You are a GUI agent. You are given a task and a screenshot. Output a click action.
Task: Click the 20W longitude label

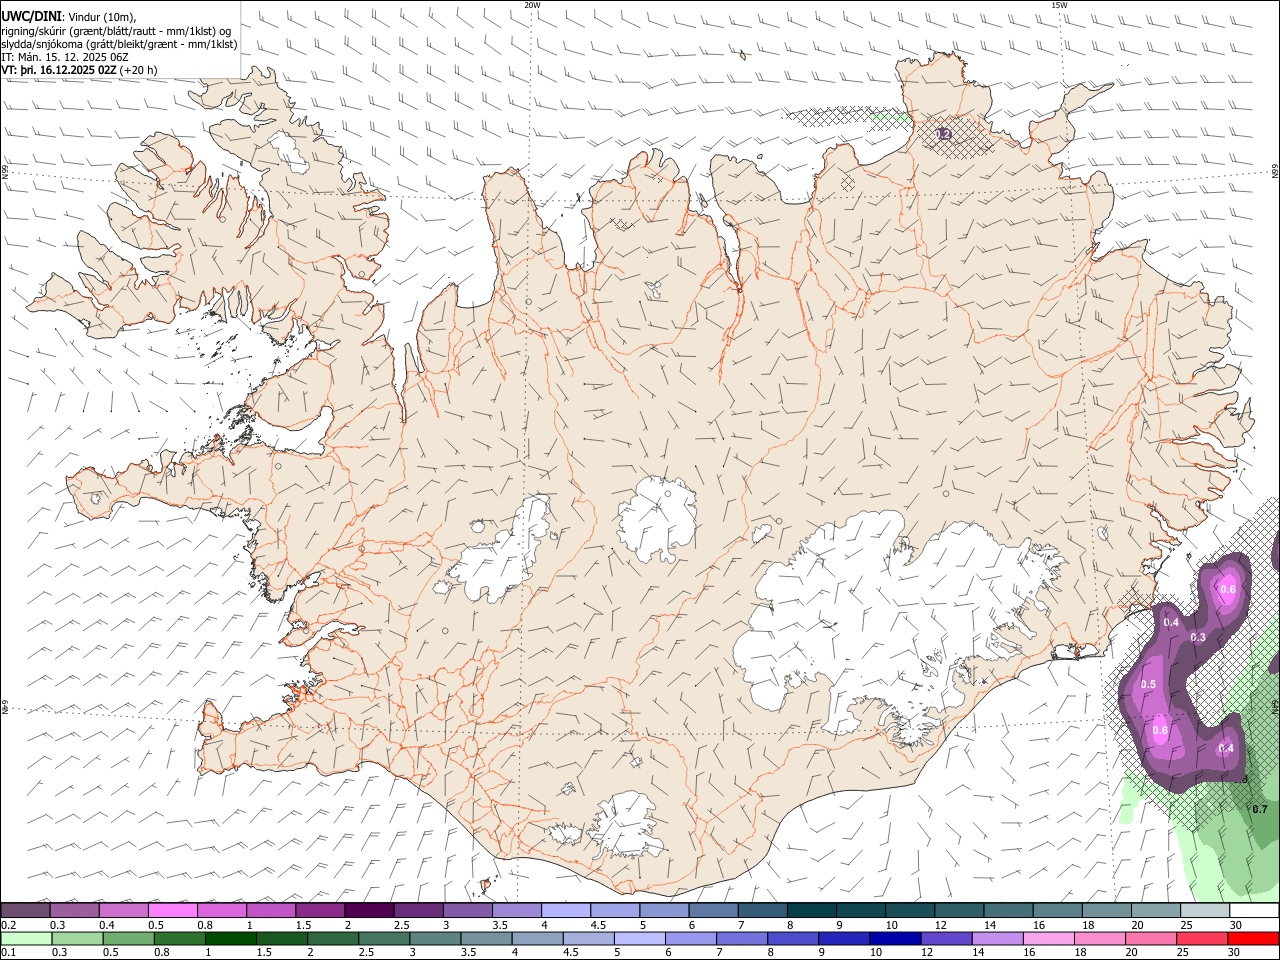(x=532, y=5)
